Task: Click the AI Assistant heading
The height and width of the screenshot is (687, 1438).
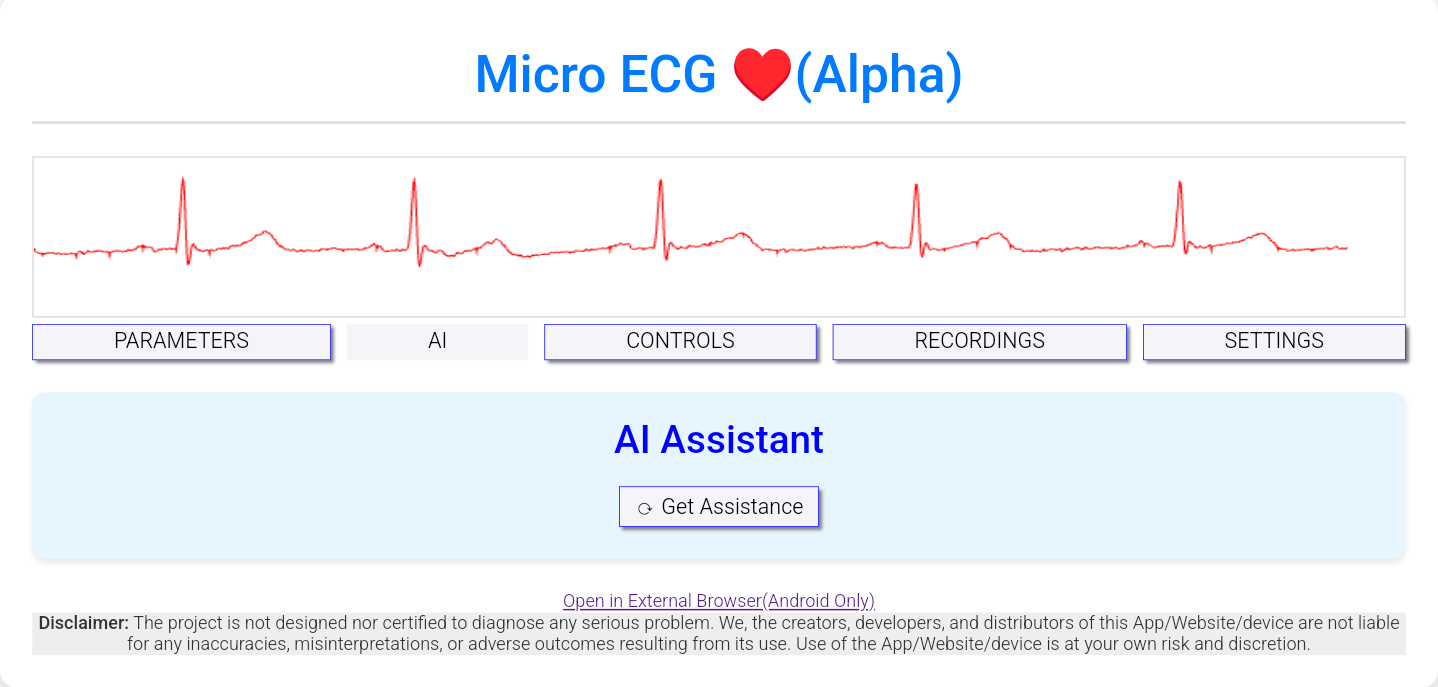Action: coord(719,440)
